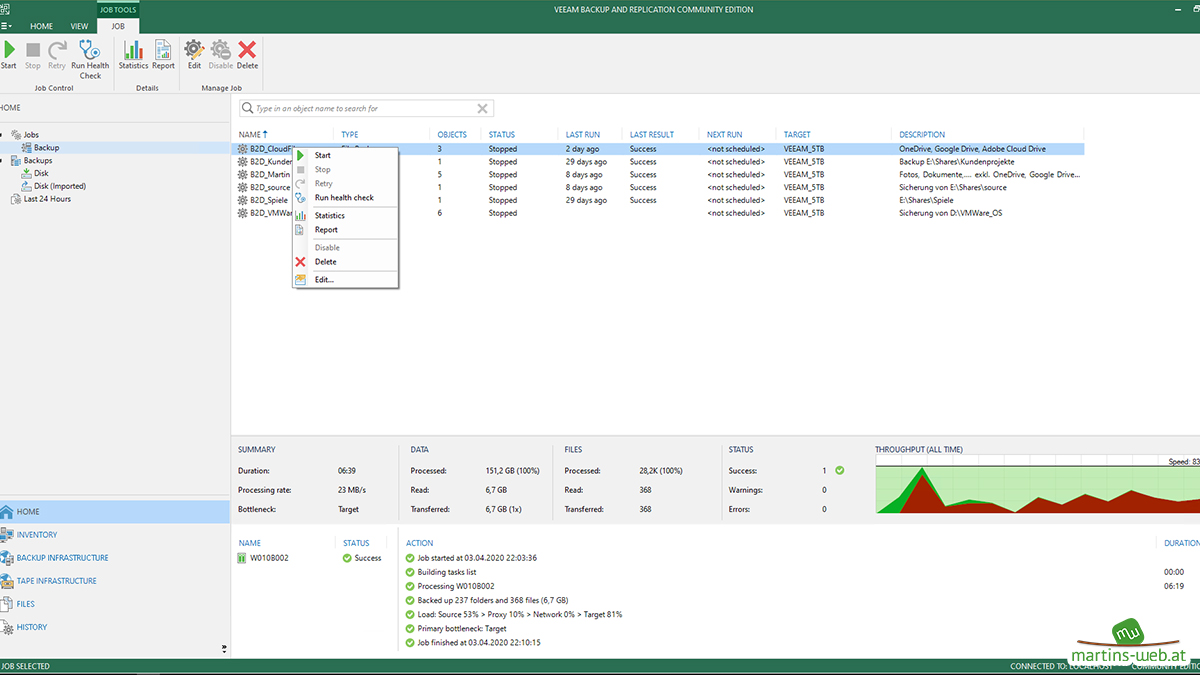Click the gear icon beside B2D_Kunden job

coord(243,162)
